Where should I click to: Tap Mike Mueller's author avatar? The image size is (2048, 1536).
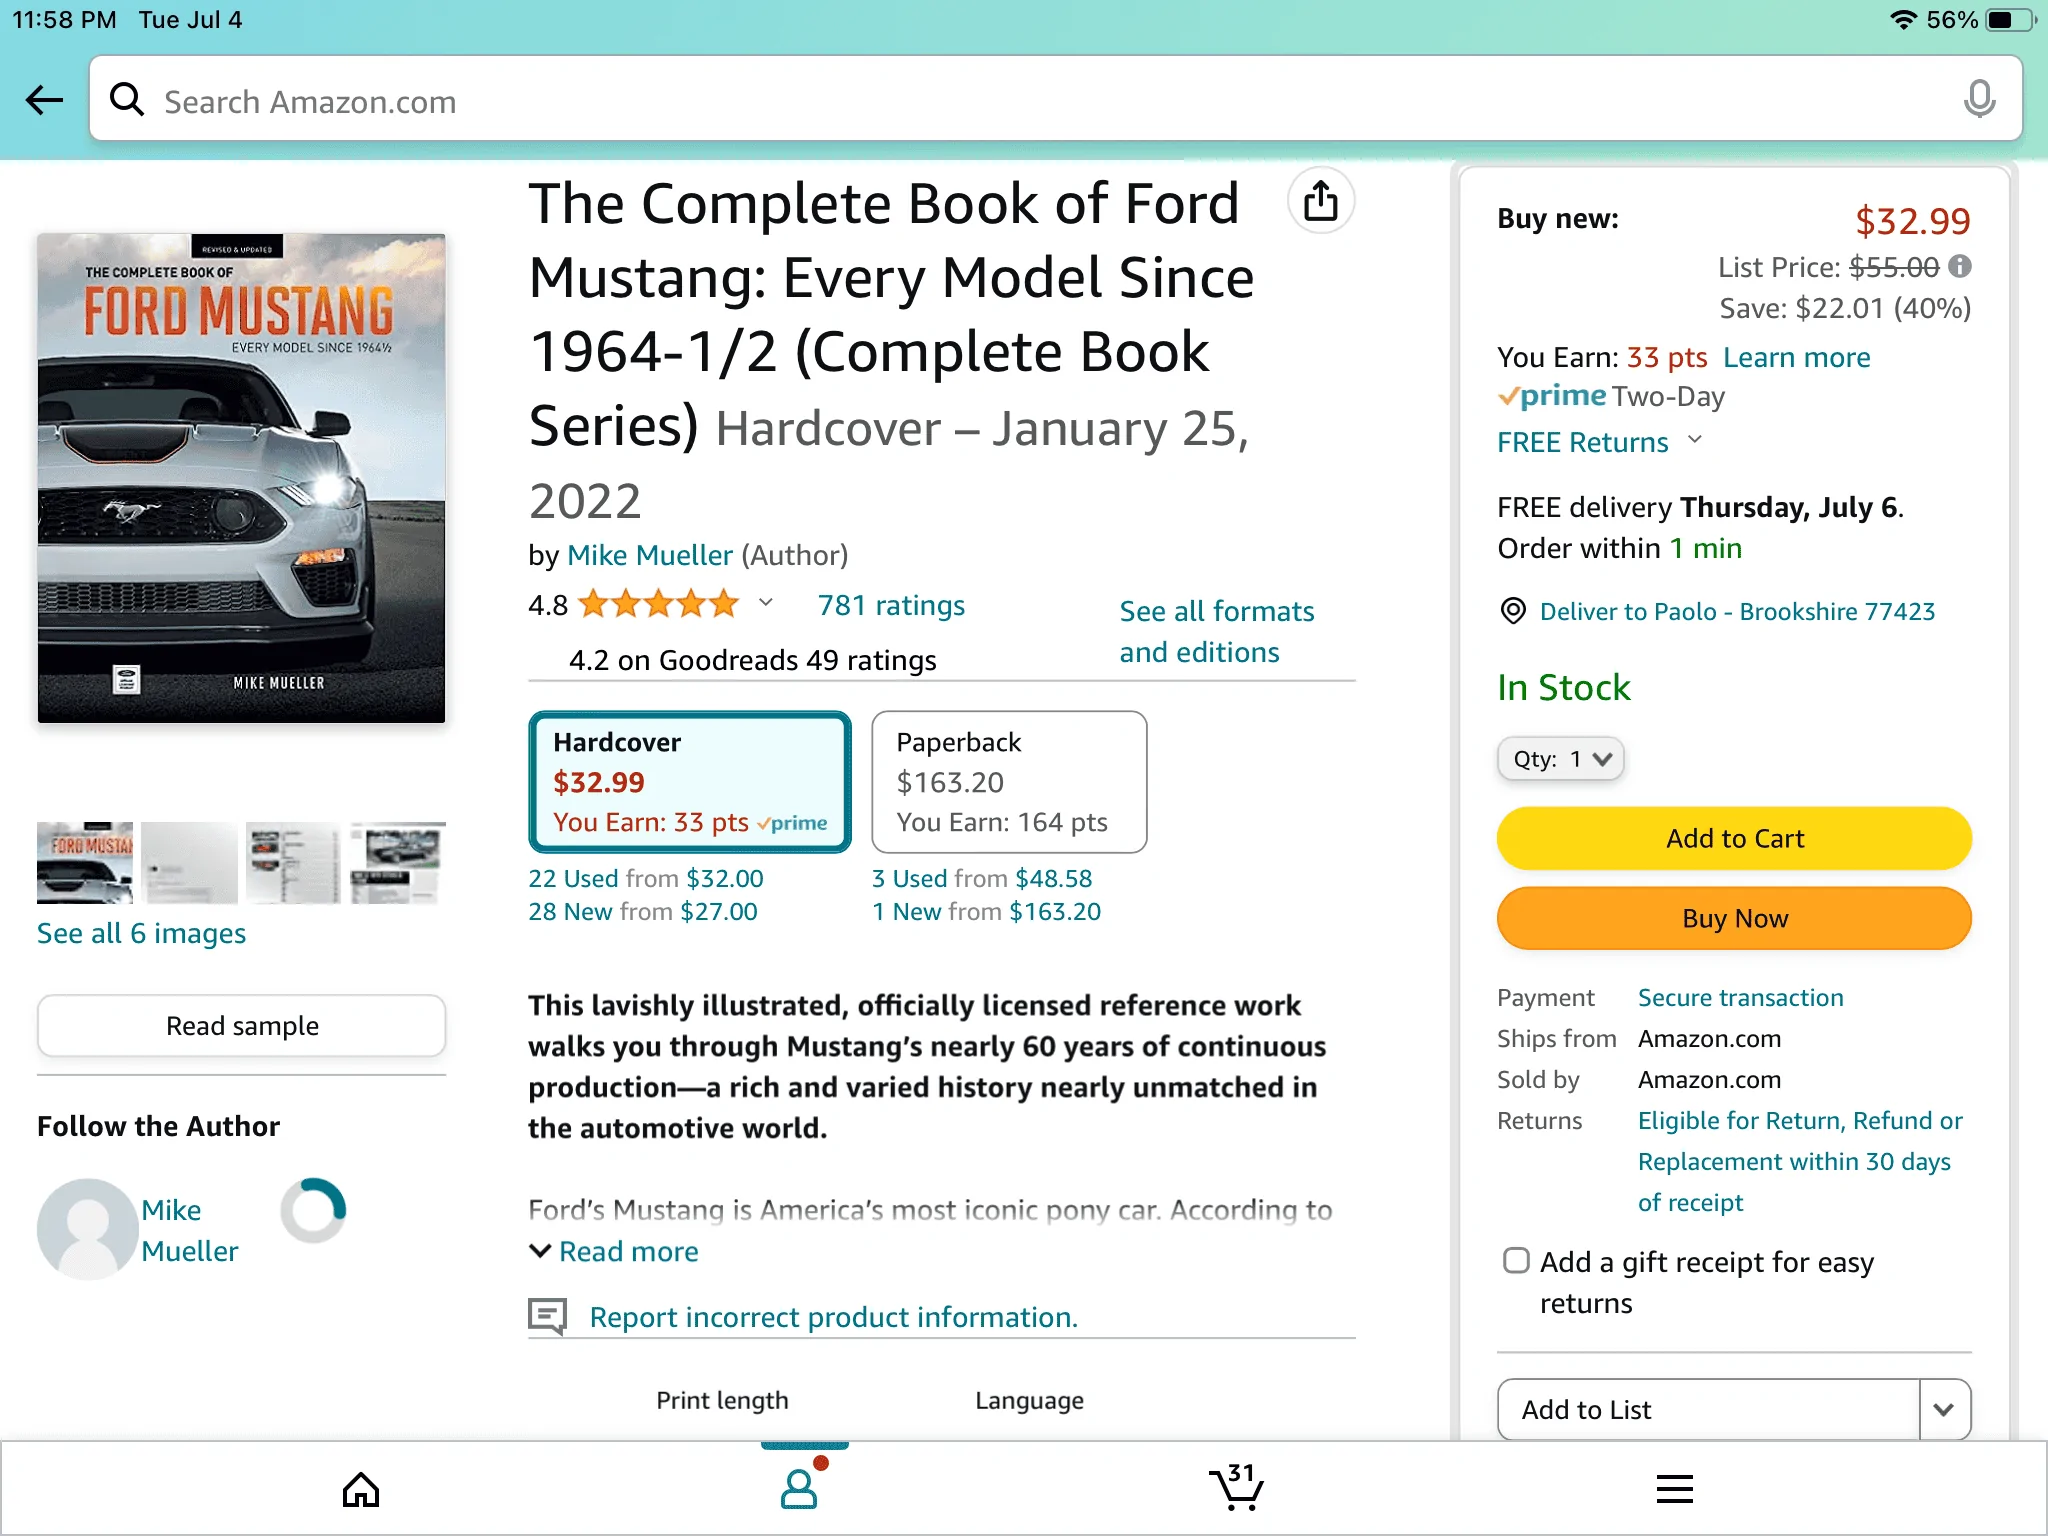click(x=88, y=1229)
